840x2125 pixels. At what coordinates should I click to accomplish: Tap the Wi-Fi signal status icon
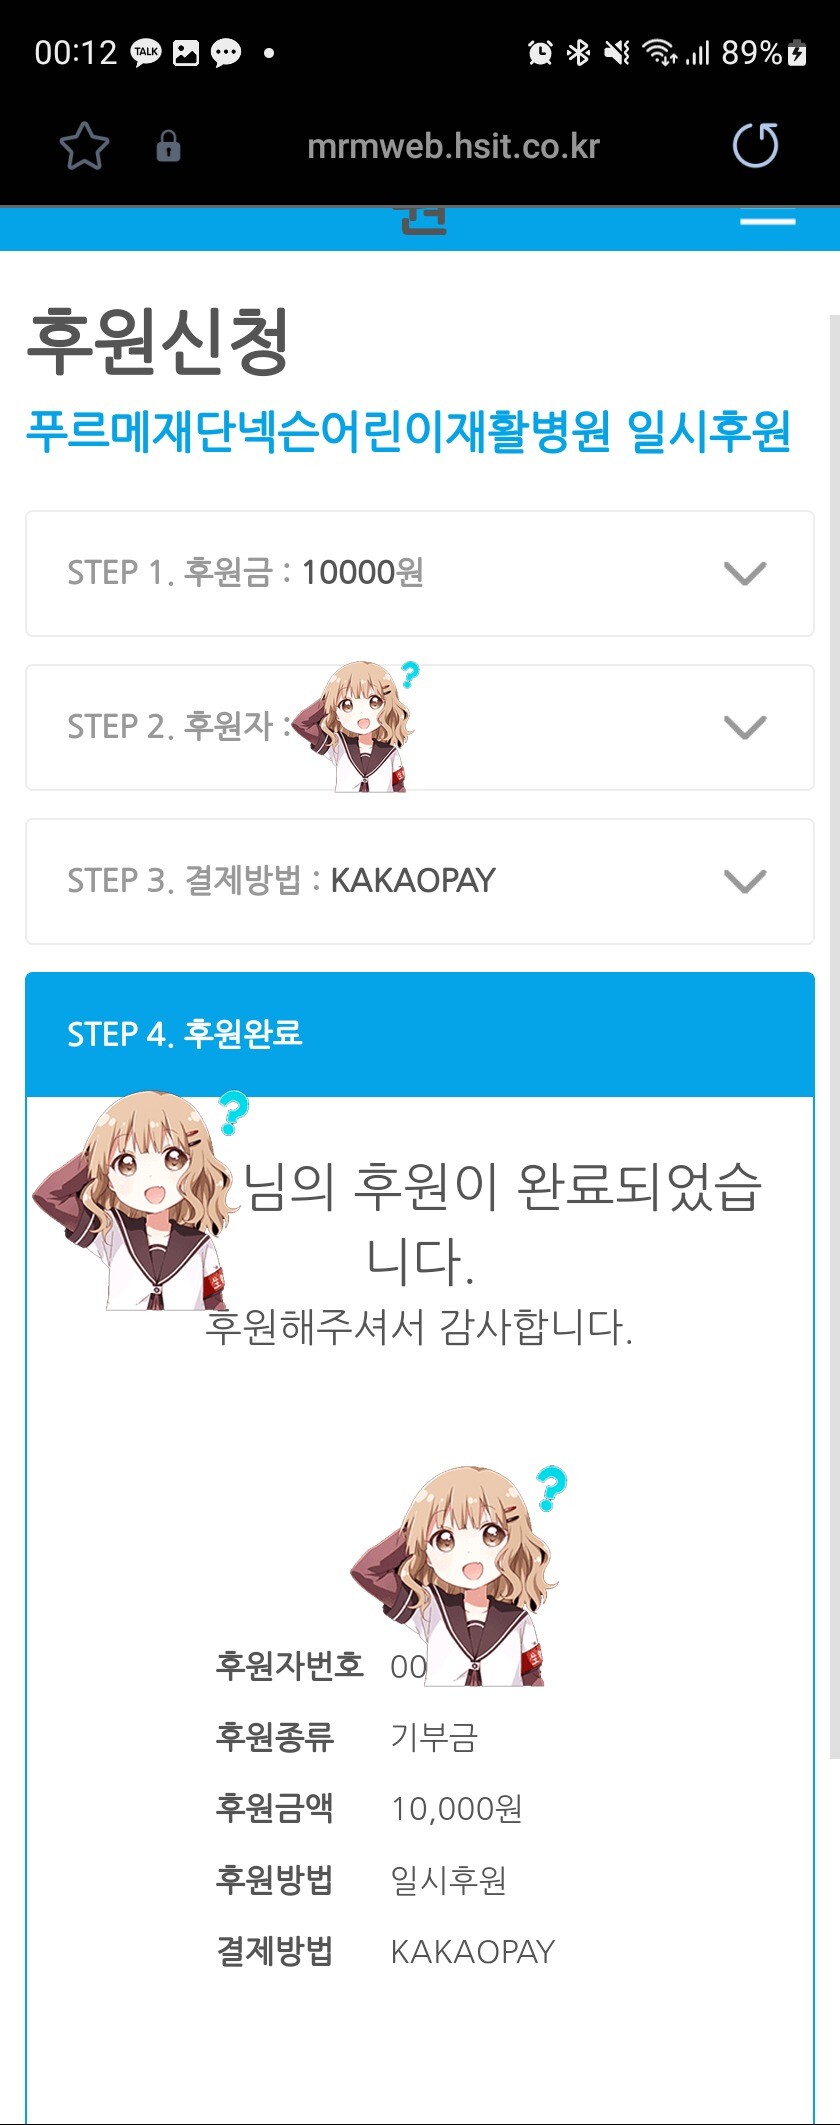pos(660,52)
